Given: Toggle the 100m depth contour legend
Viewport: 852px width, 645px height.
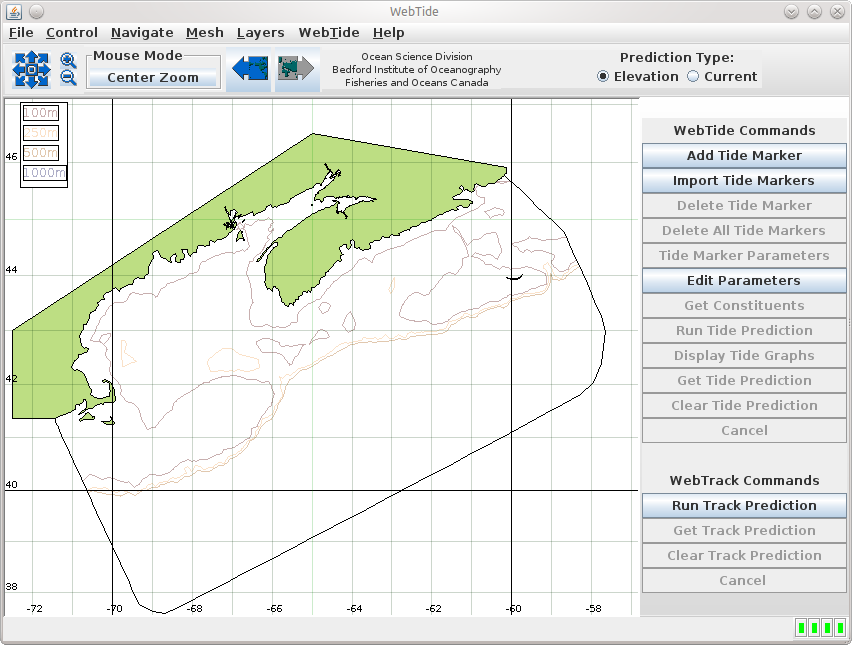Looking at the screenshot, I should (41, 113).
